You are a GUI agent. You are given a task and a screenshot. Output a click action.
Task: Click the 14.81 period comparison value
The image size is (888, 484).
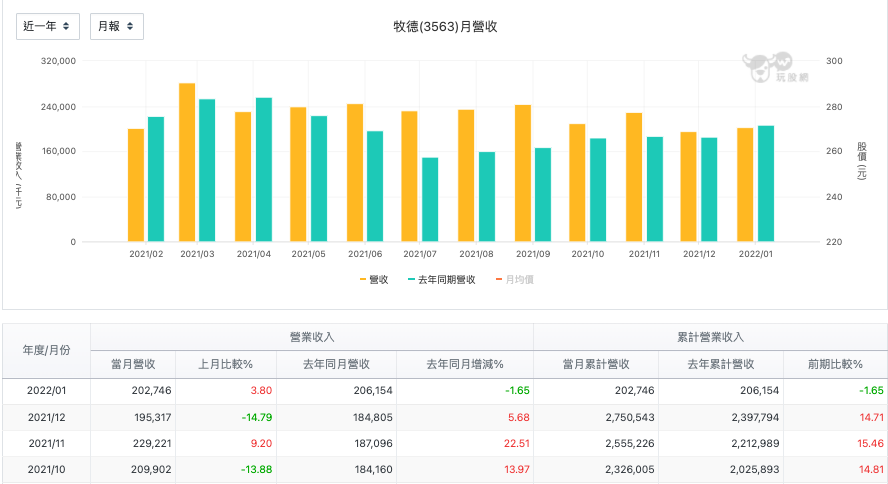click(872, 469)
